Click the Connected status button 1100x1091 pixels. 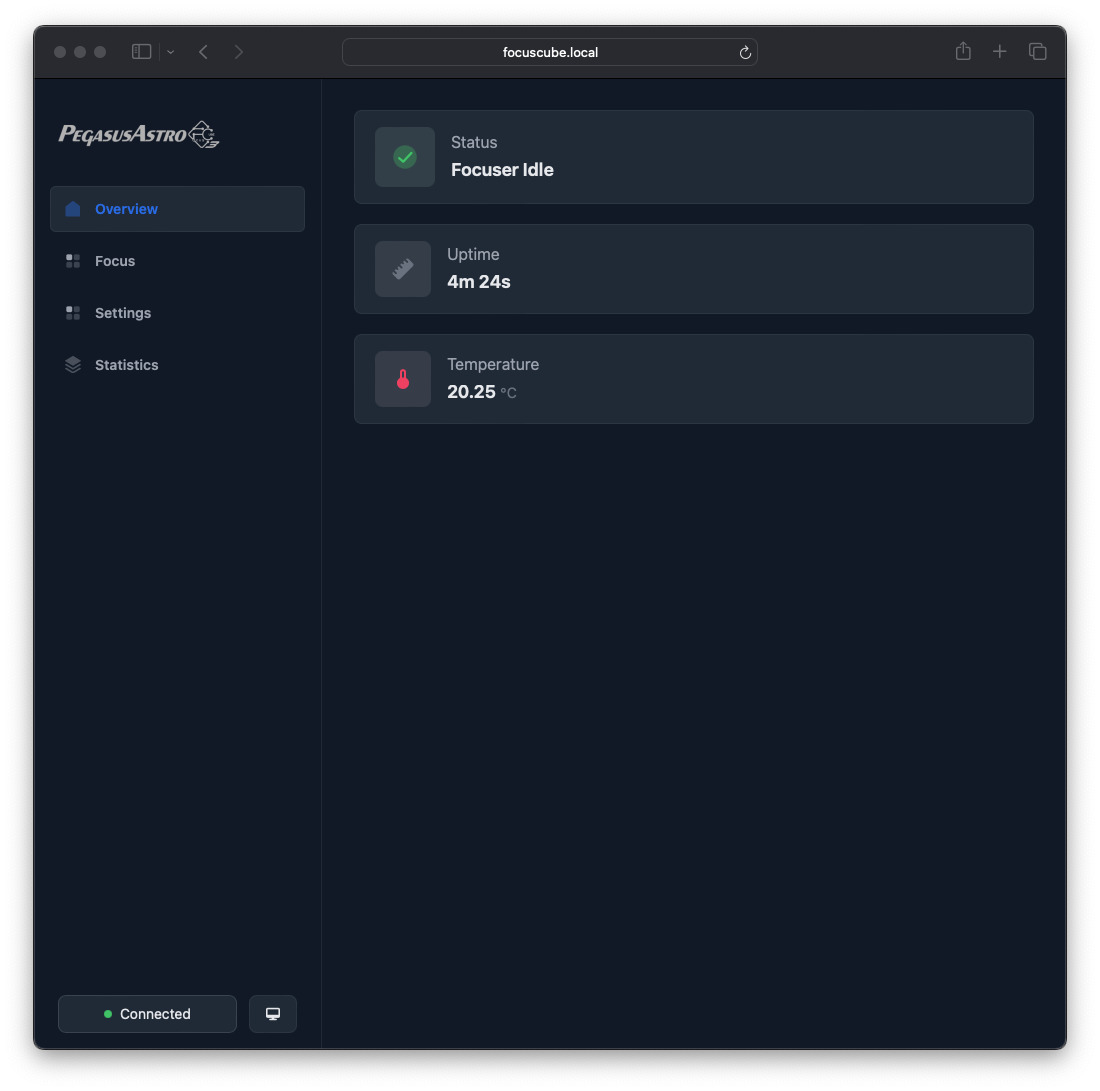147,1014
